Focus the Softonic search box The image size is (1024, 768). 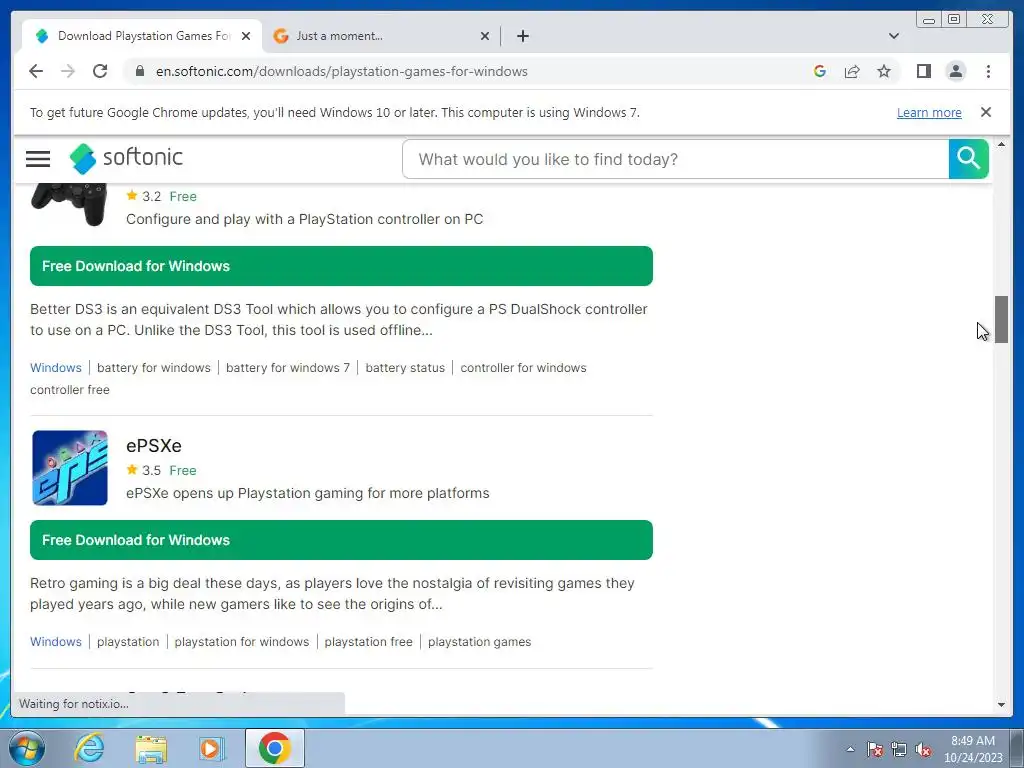coord(675,159)
